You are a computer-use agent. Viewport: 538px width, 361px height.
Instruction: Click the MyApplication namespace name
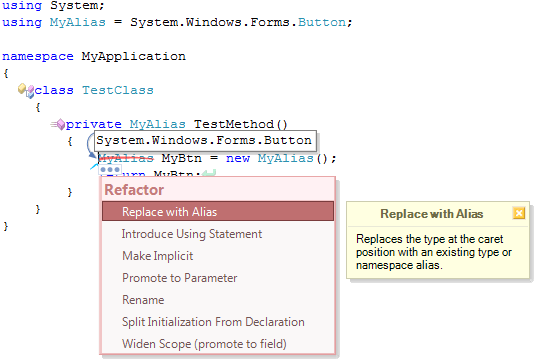point(133,56)
